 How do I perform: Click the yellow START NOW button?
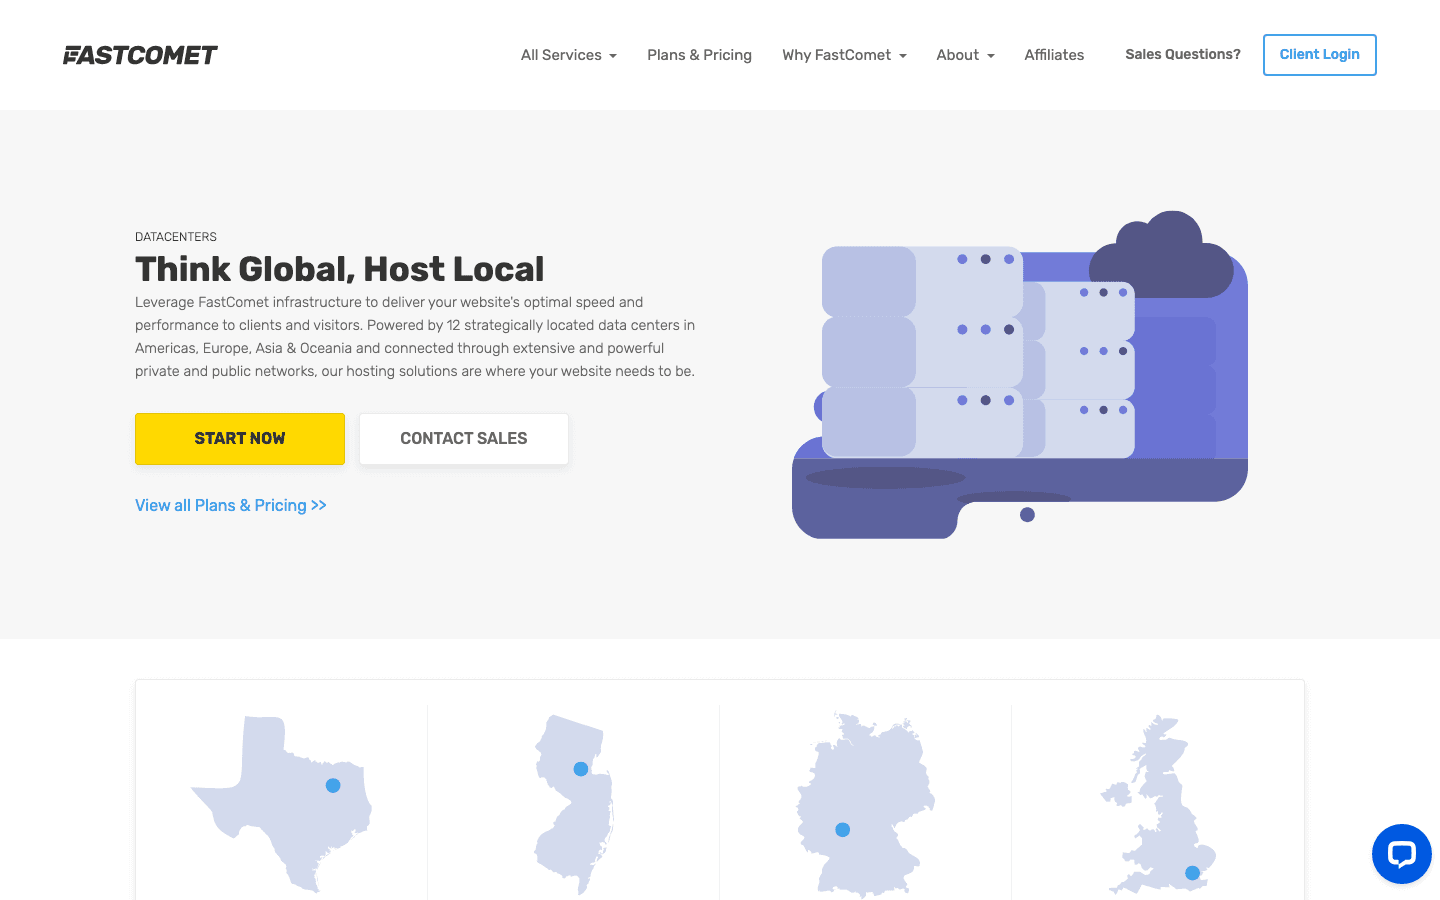click(x=240, y=439)
